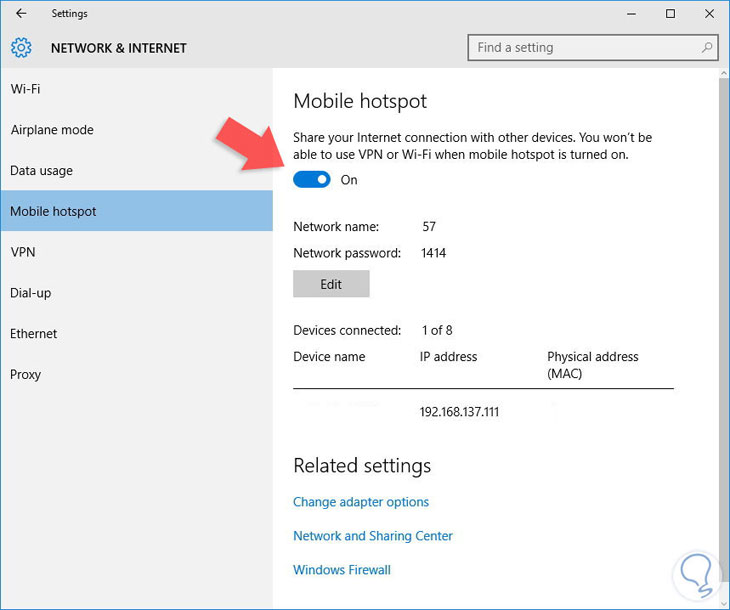Go to VPN settings

point(136,252)
